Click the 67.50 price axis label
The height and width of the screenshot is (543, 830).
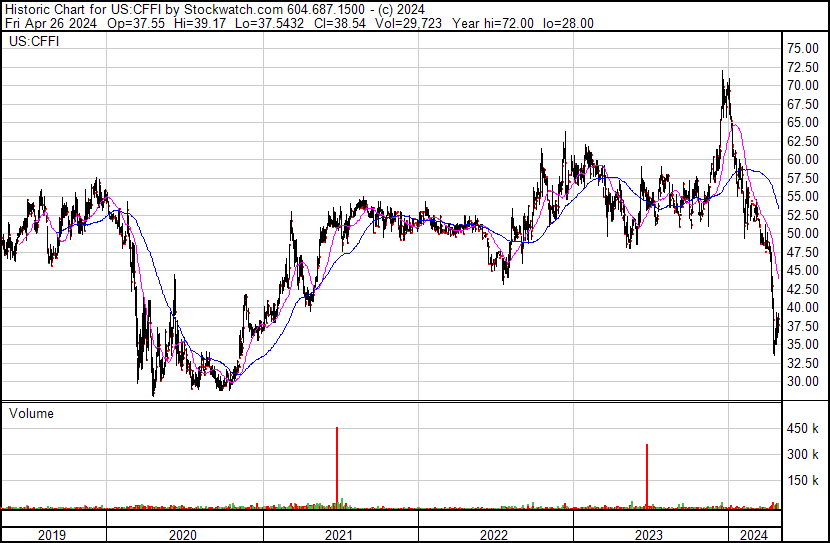[803, 104]
